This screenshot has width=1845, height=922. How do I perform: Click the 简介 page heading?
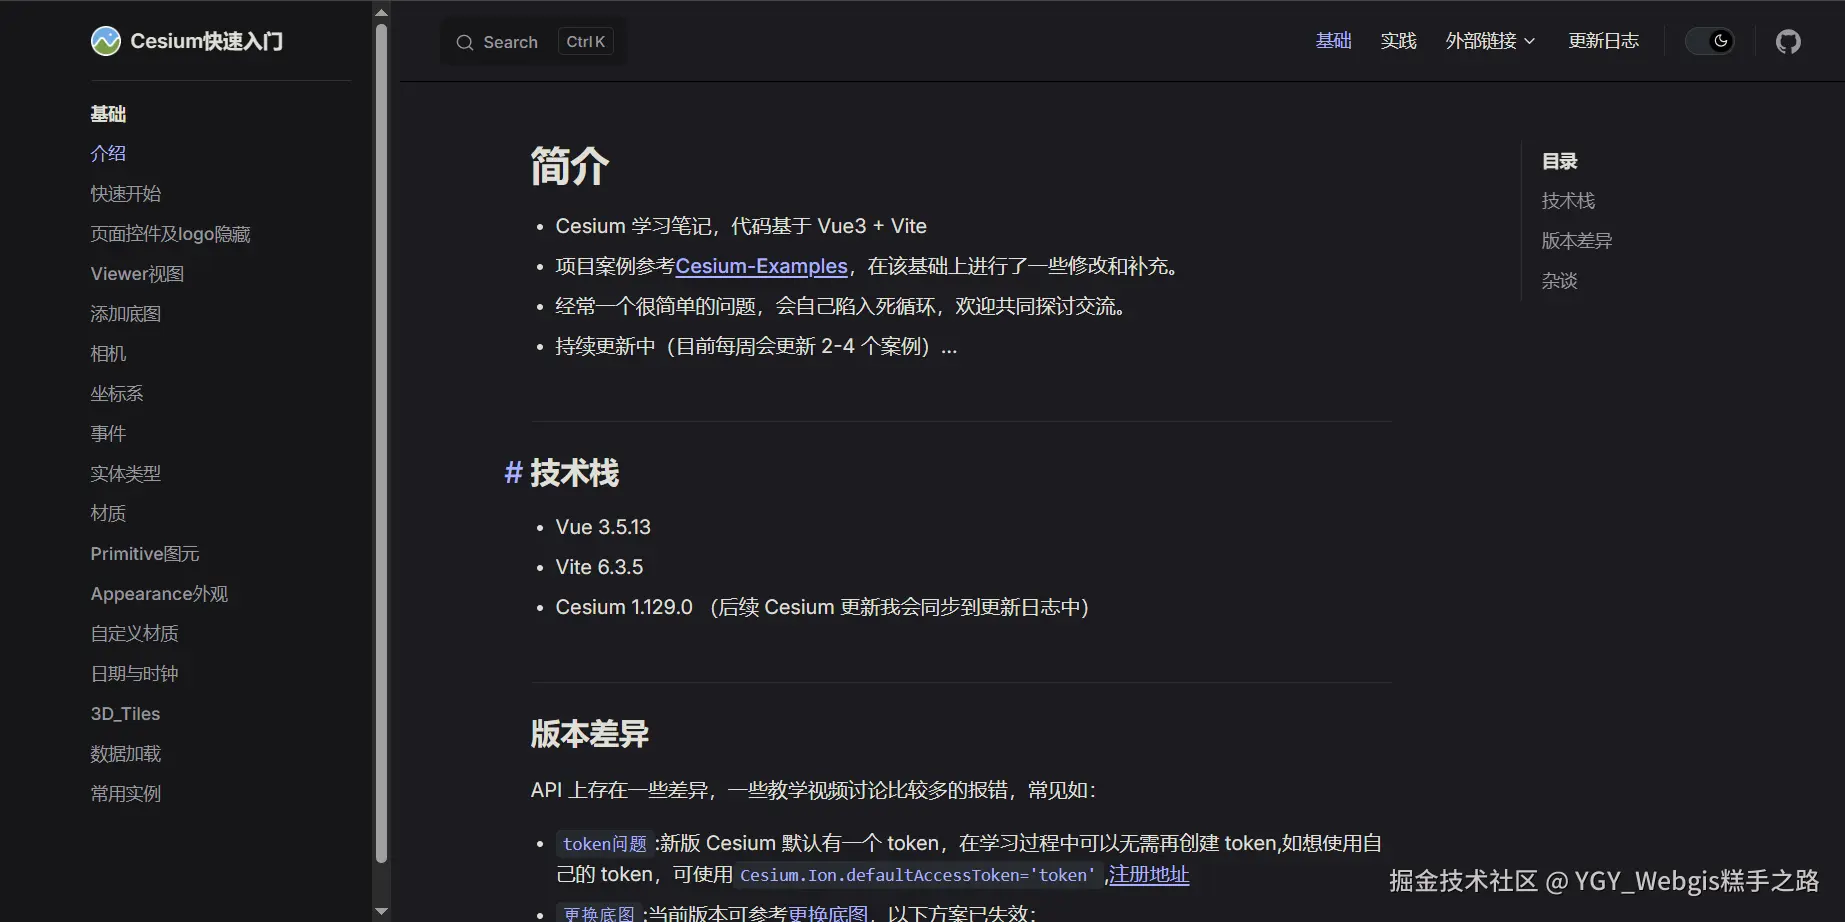tap(570, 166)
